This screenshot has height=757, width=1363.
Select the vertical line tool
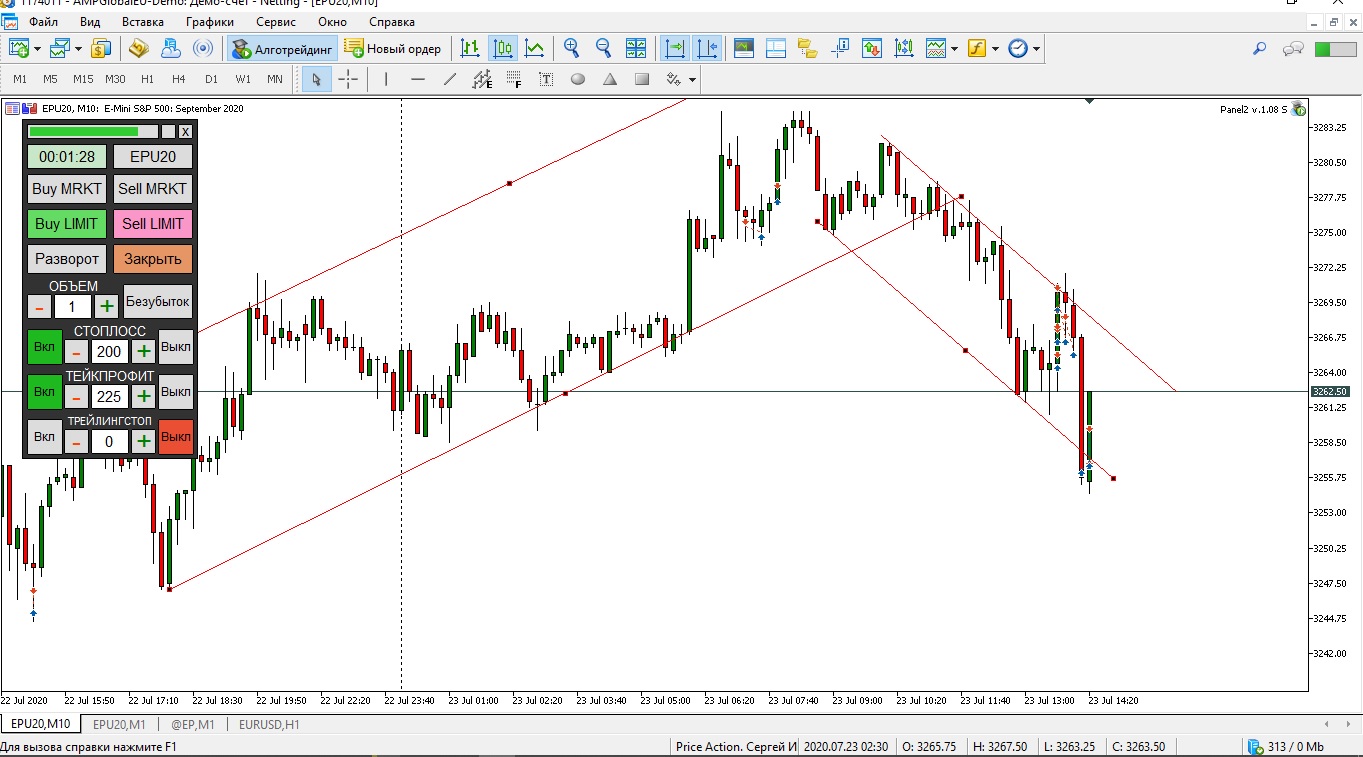pos(386,79)
